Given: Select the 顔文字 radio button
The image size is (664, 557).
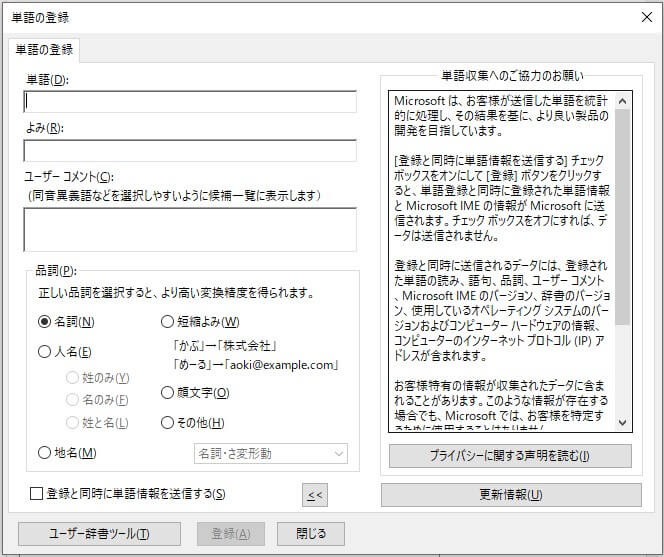Looking at the screenshot, I should tap(167, 393).
